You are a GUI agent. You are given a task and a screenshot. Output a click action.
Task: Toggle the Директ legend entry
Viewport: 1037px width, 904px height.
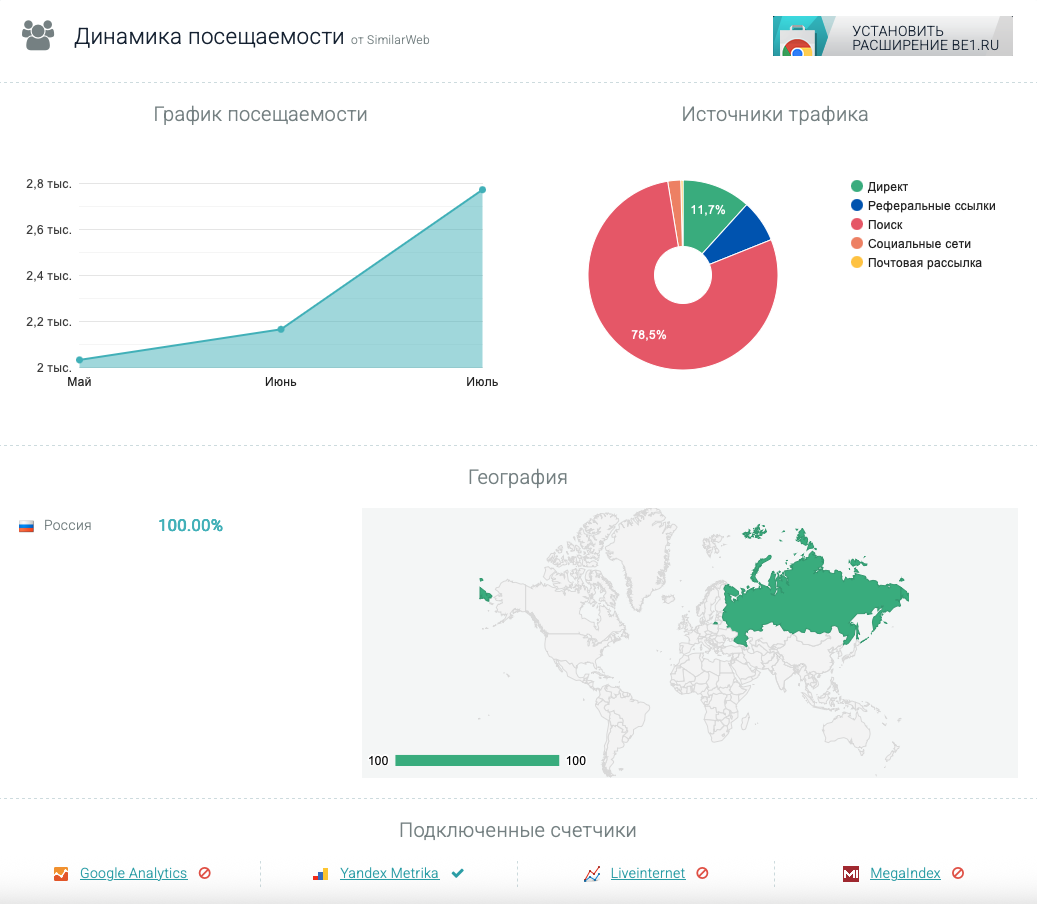[880, 186]
